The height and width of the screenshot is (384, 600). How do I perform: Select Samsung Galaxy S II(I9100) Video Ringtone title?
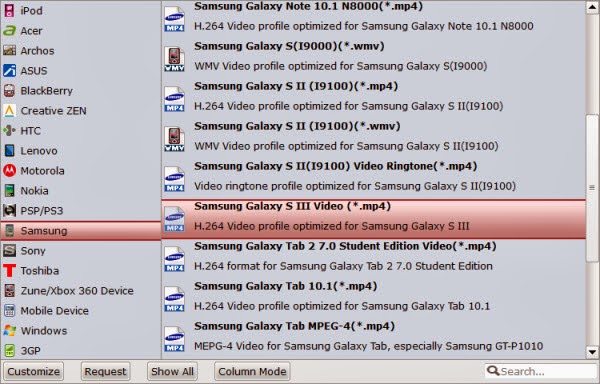336,166
